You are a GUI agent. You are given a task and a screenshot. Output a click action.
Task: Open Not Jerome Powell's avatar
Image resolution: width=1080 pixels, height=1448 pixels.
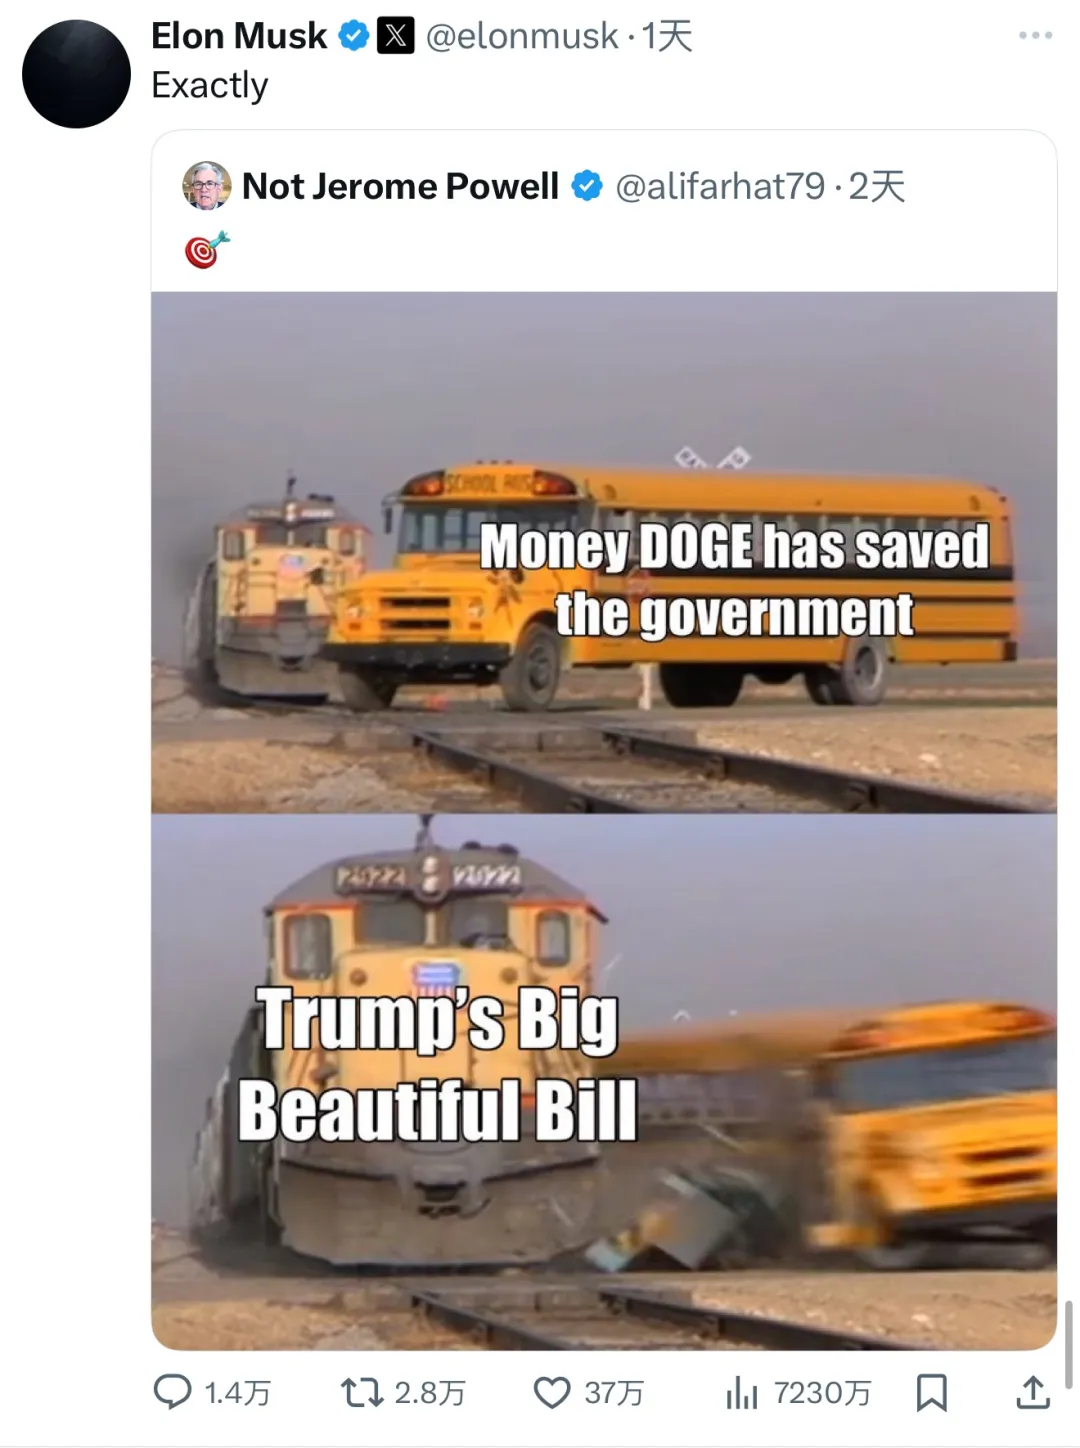point(207,186)
